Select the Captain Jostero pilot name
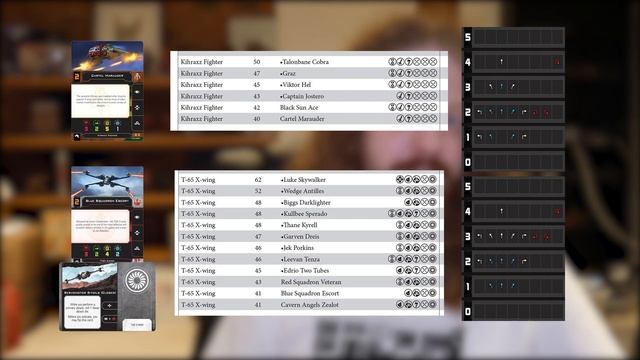The width and height of the screenshot is (640, 360). pos(302,96)
